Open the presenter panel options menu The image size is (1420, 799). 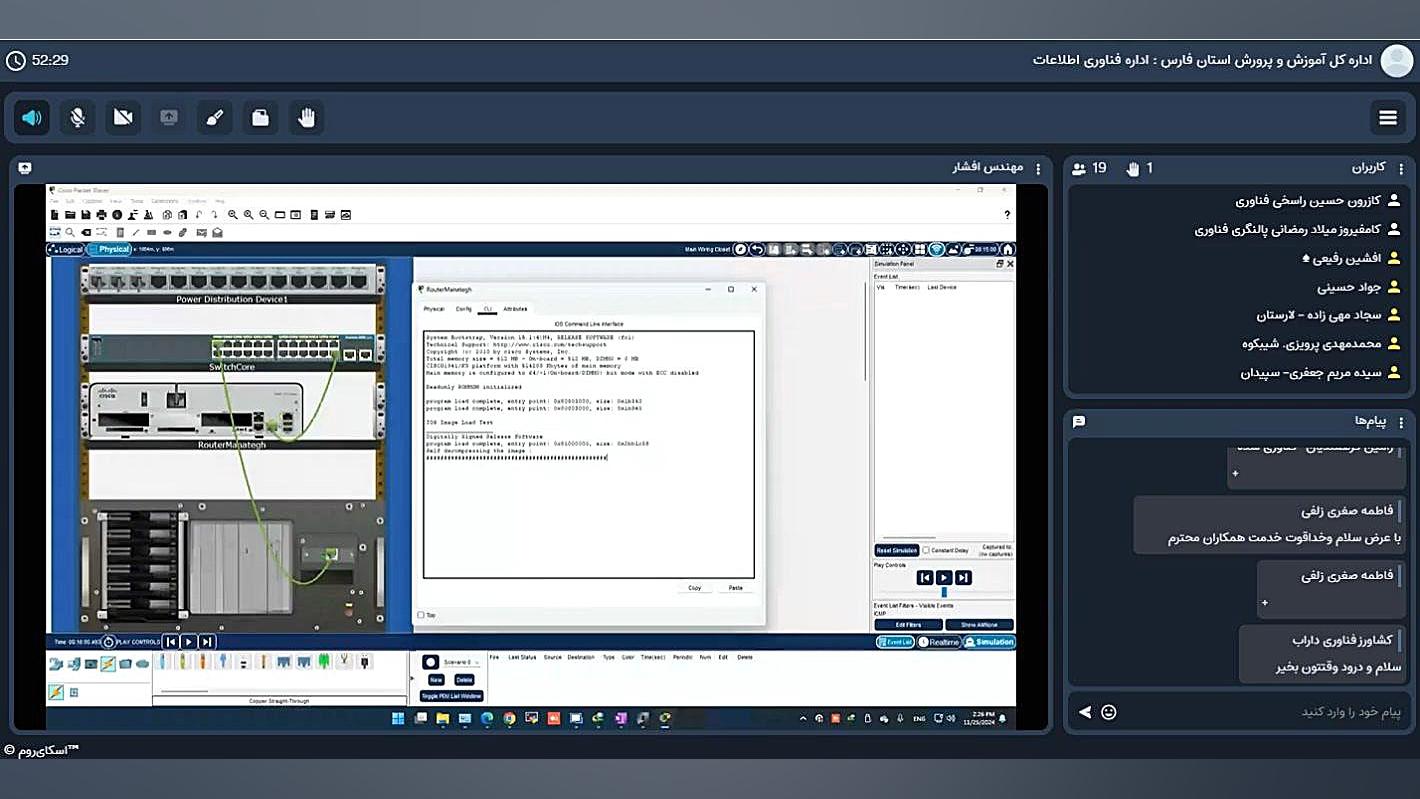[1038, 169]
